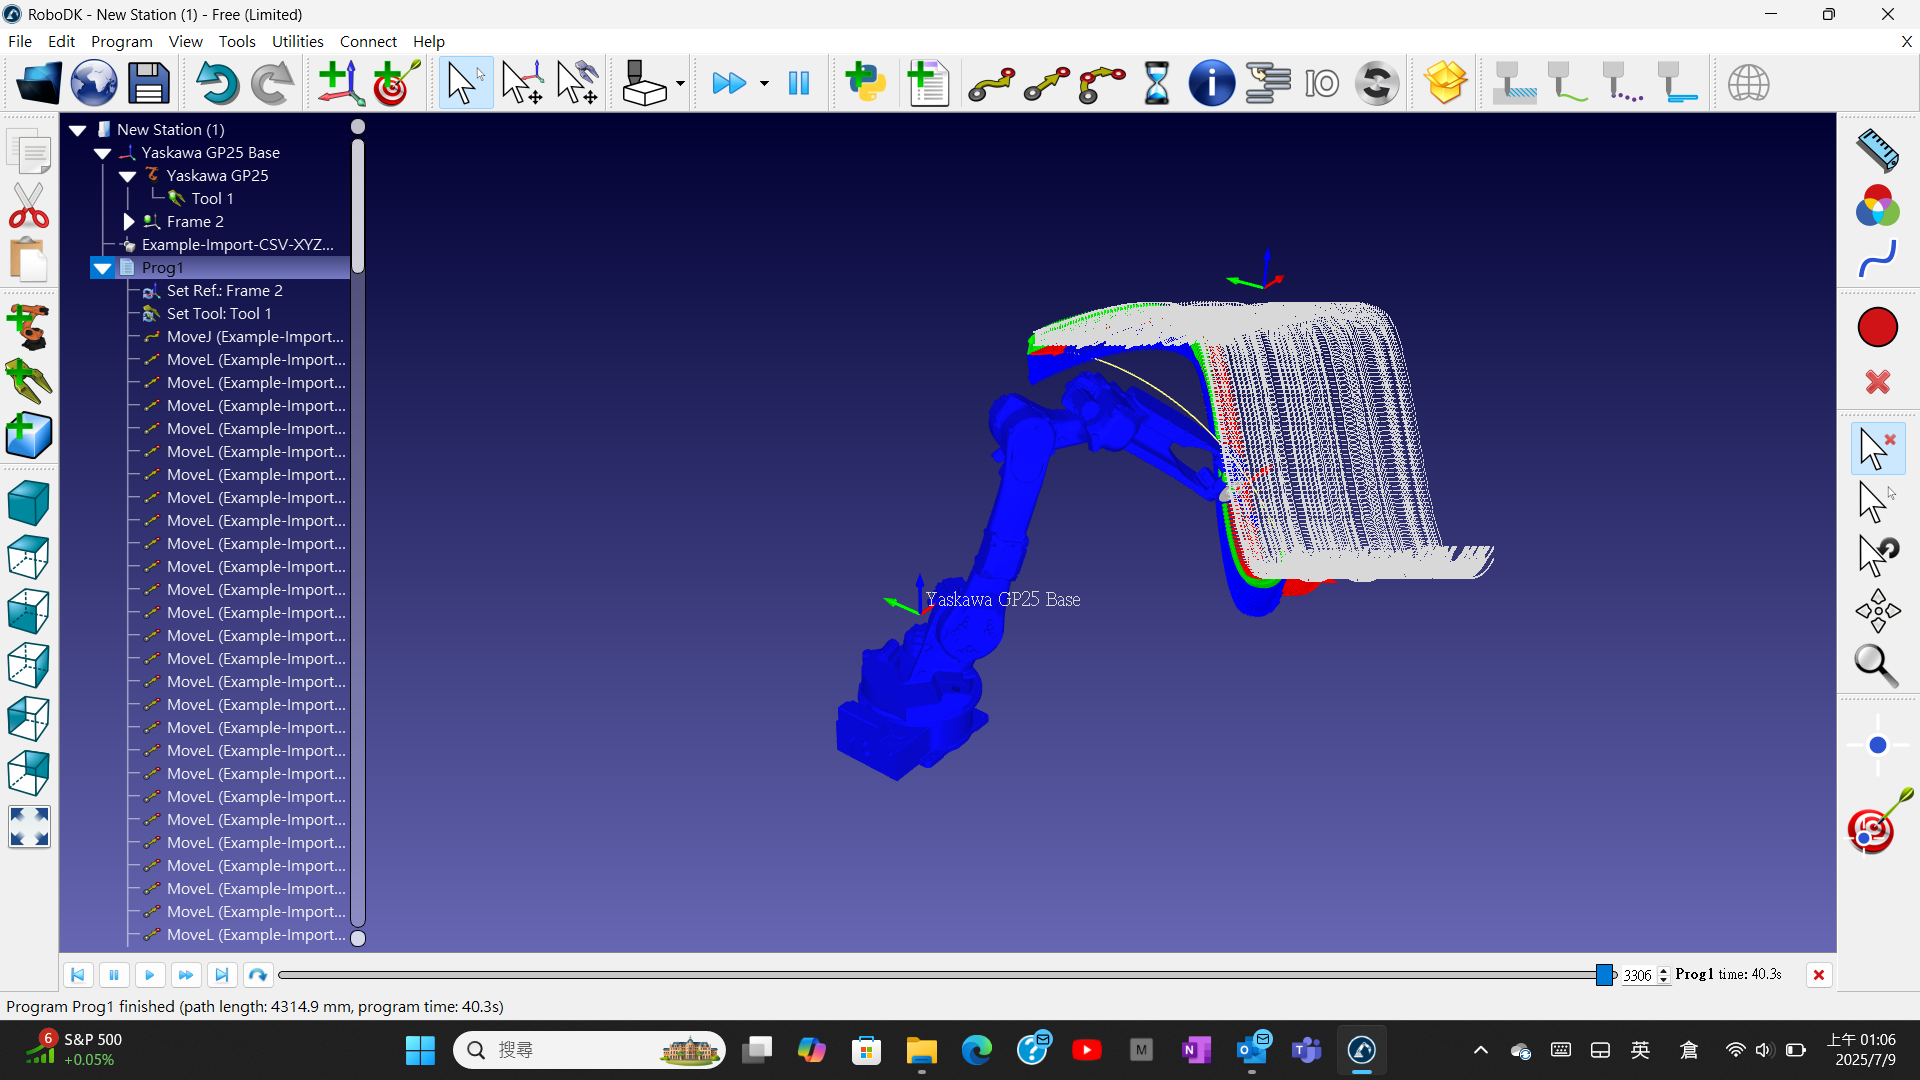Select the zoom magnifier tool
Screen dimensions: 1920x1080
click(1877, 665)
